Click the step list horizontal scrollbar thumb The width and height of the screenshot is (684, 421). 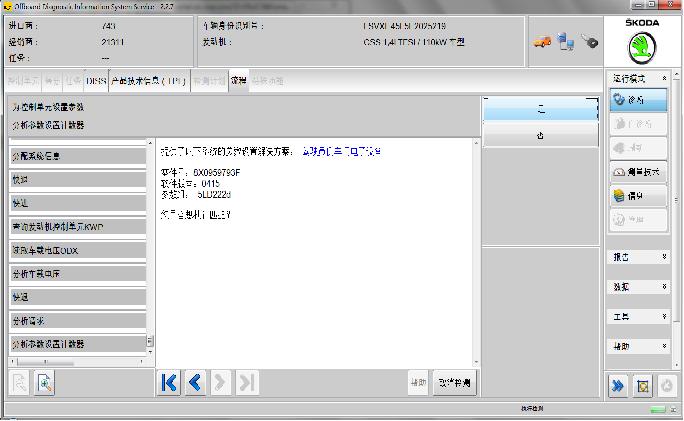coord(45,362)
